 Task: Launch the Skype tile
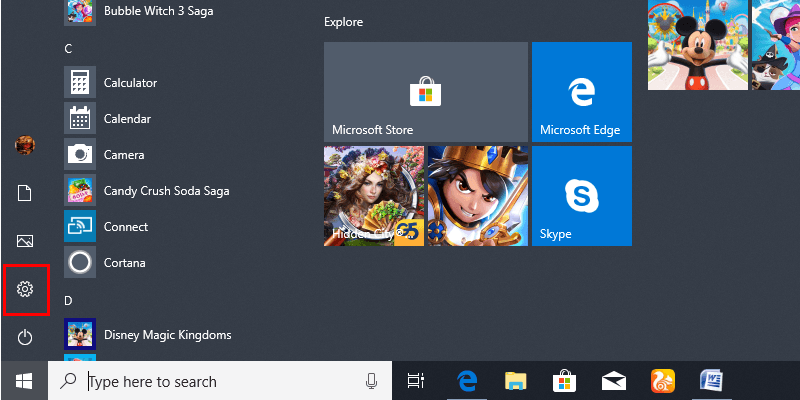coord(581,196)
